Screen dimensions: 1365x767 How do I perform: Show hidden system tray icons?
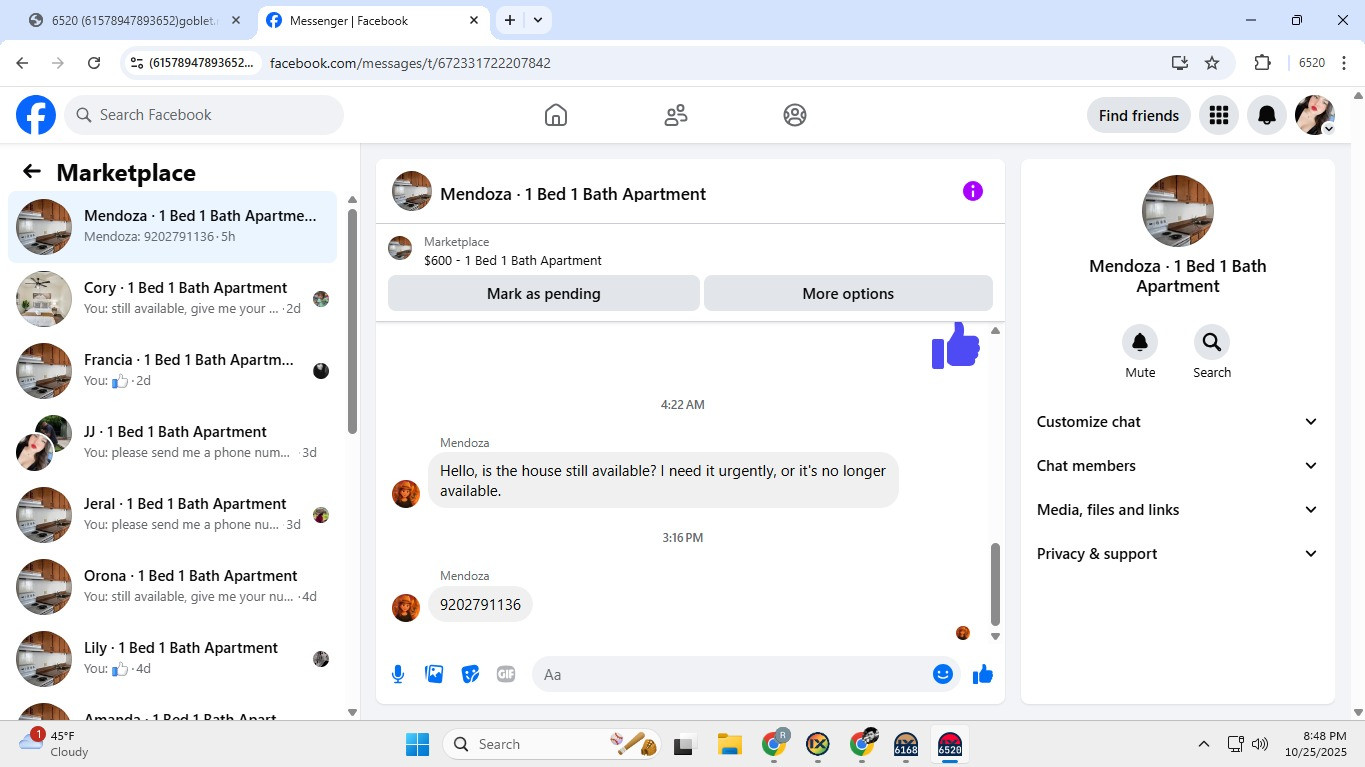1204,744
